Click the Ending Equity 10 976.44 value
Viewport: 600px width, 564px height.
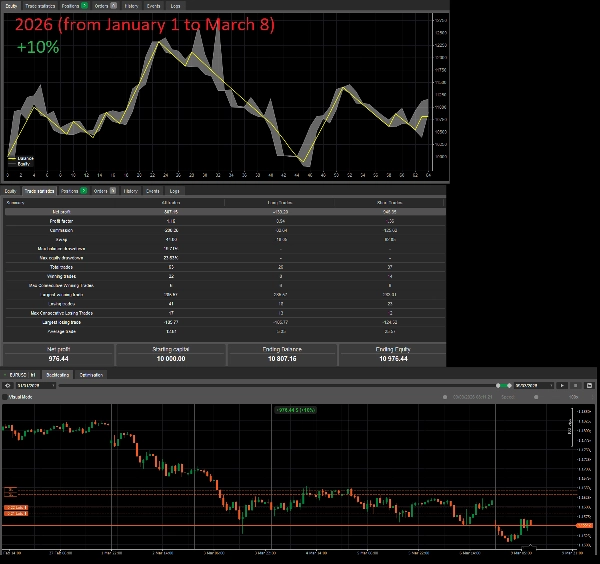393,359
